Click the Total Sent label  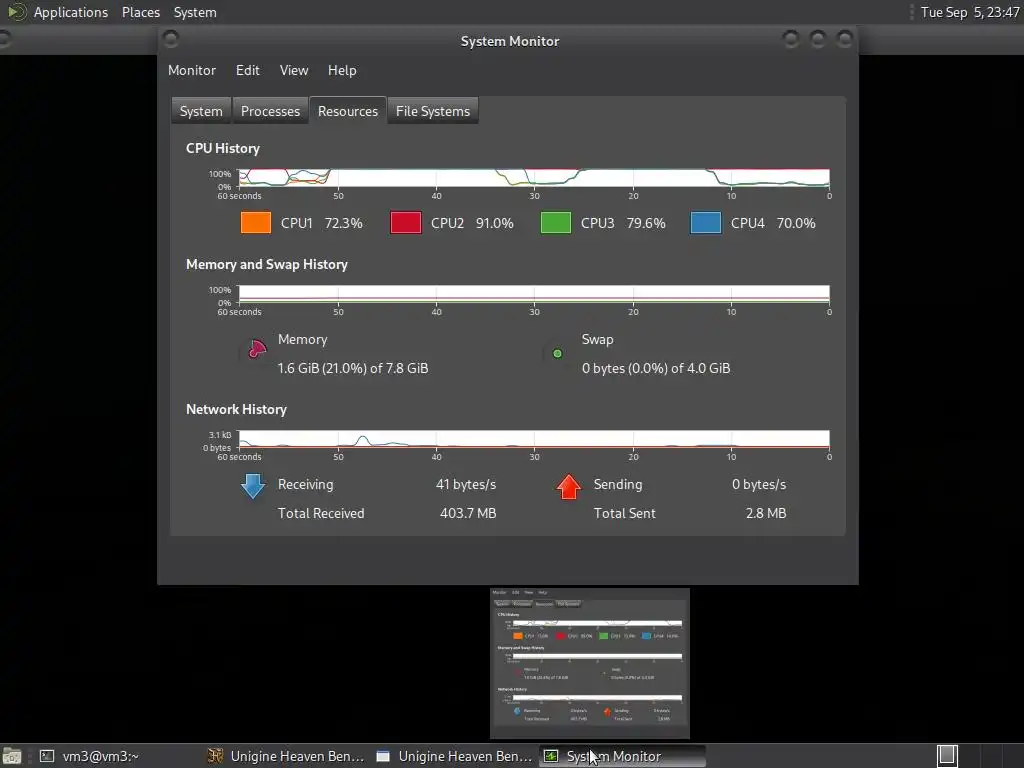(624, 513)
